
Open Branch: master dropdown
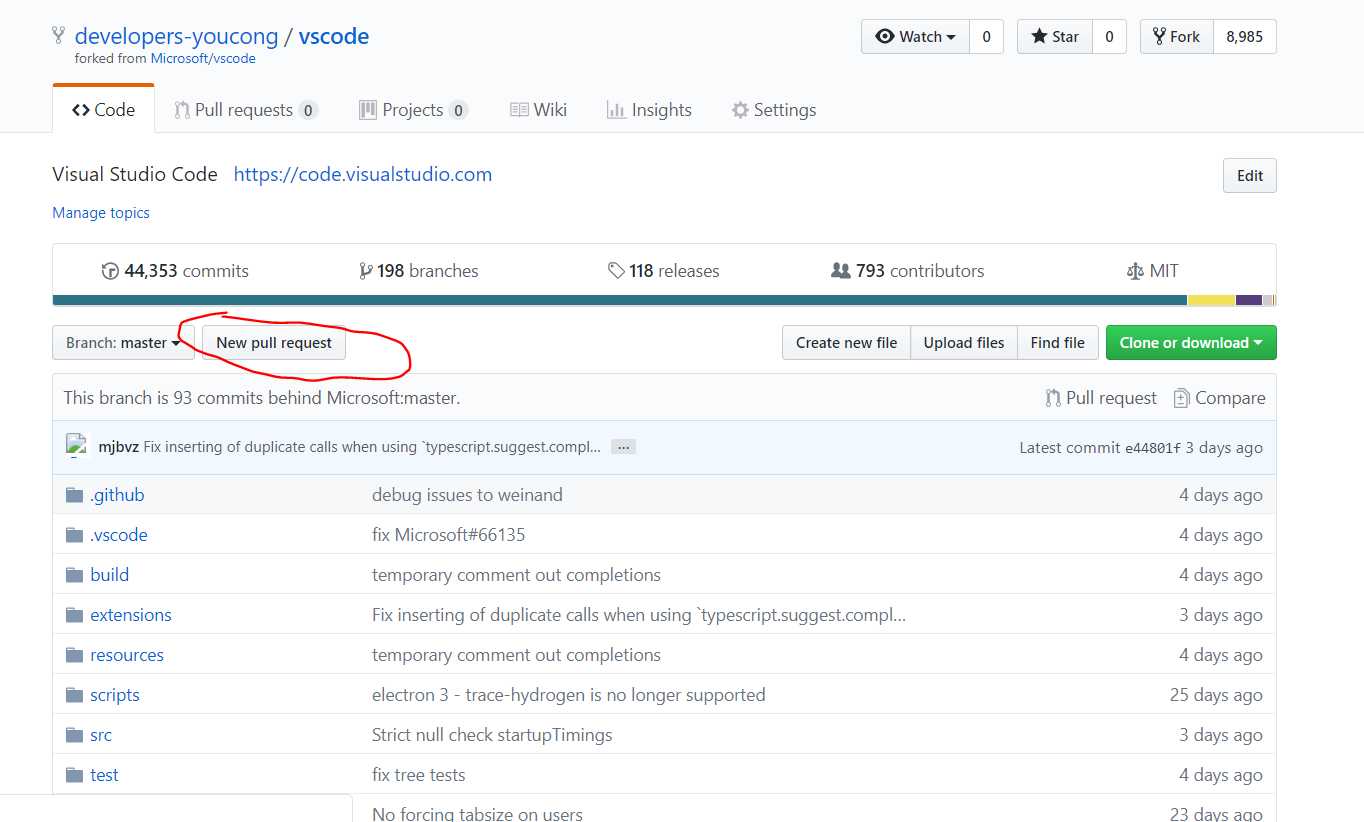(123, 342)
